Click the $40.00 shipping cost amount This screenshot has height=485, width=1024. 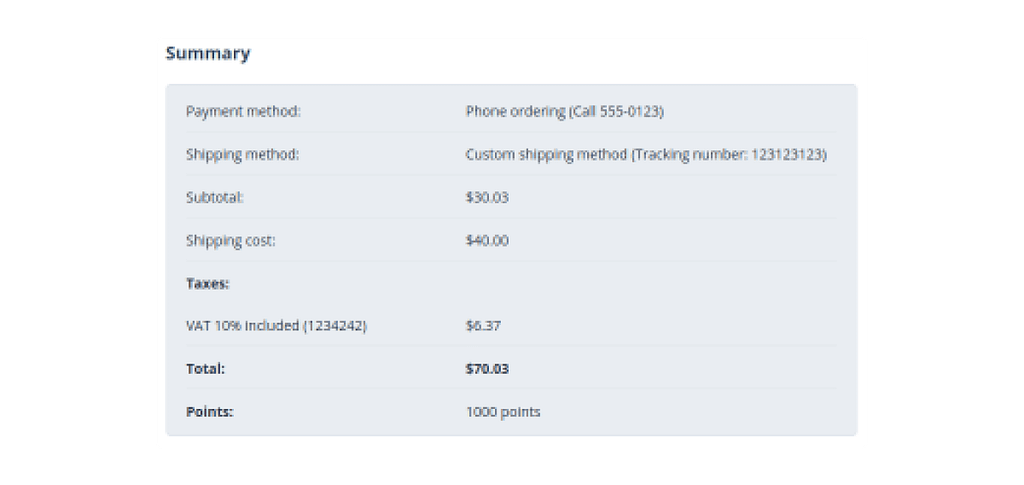point(487,241)
